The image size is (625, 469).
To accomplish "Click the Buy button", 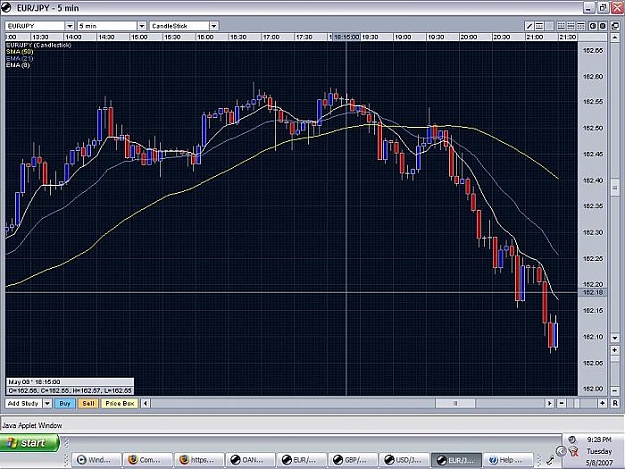I will click(65, 403).
